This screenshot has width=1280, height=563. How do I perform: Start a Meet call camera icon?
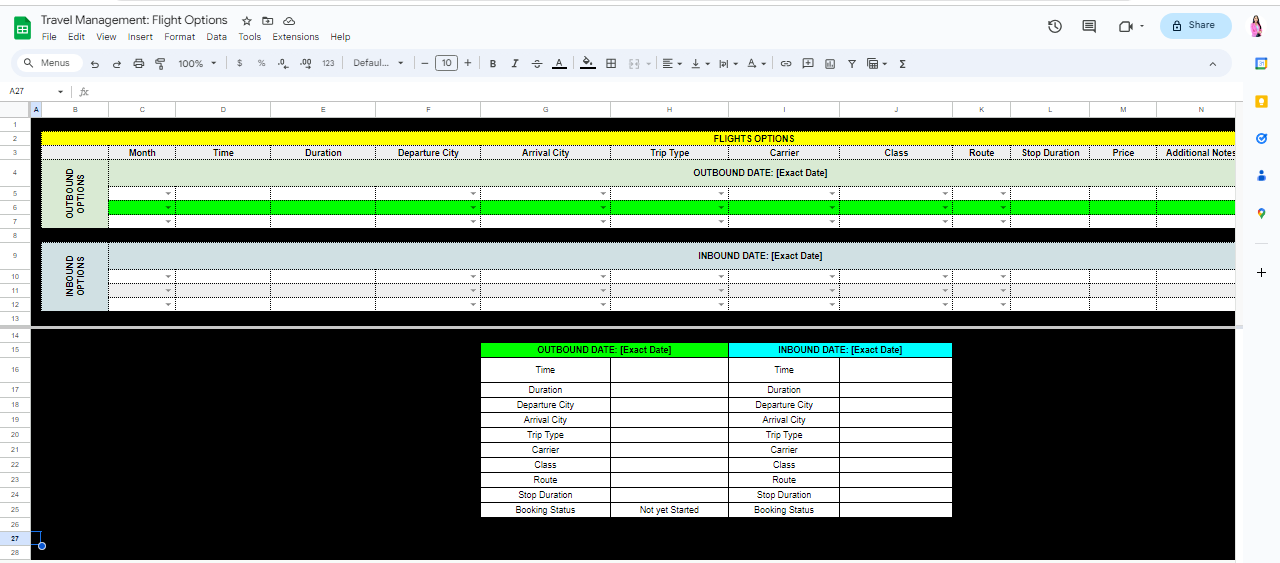tap(1127, 26)
